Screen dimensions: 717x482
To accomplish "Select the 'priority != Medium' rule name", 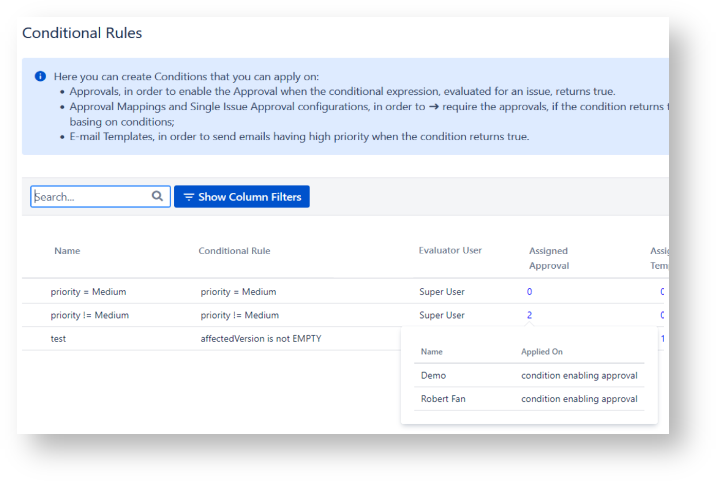I will pos(90,315).
